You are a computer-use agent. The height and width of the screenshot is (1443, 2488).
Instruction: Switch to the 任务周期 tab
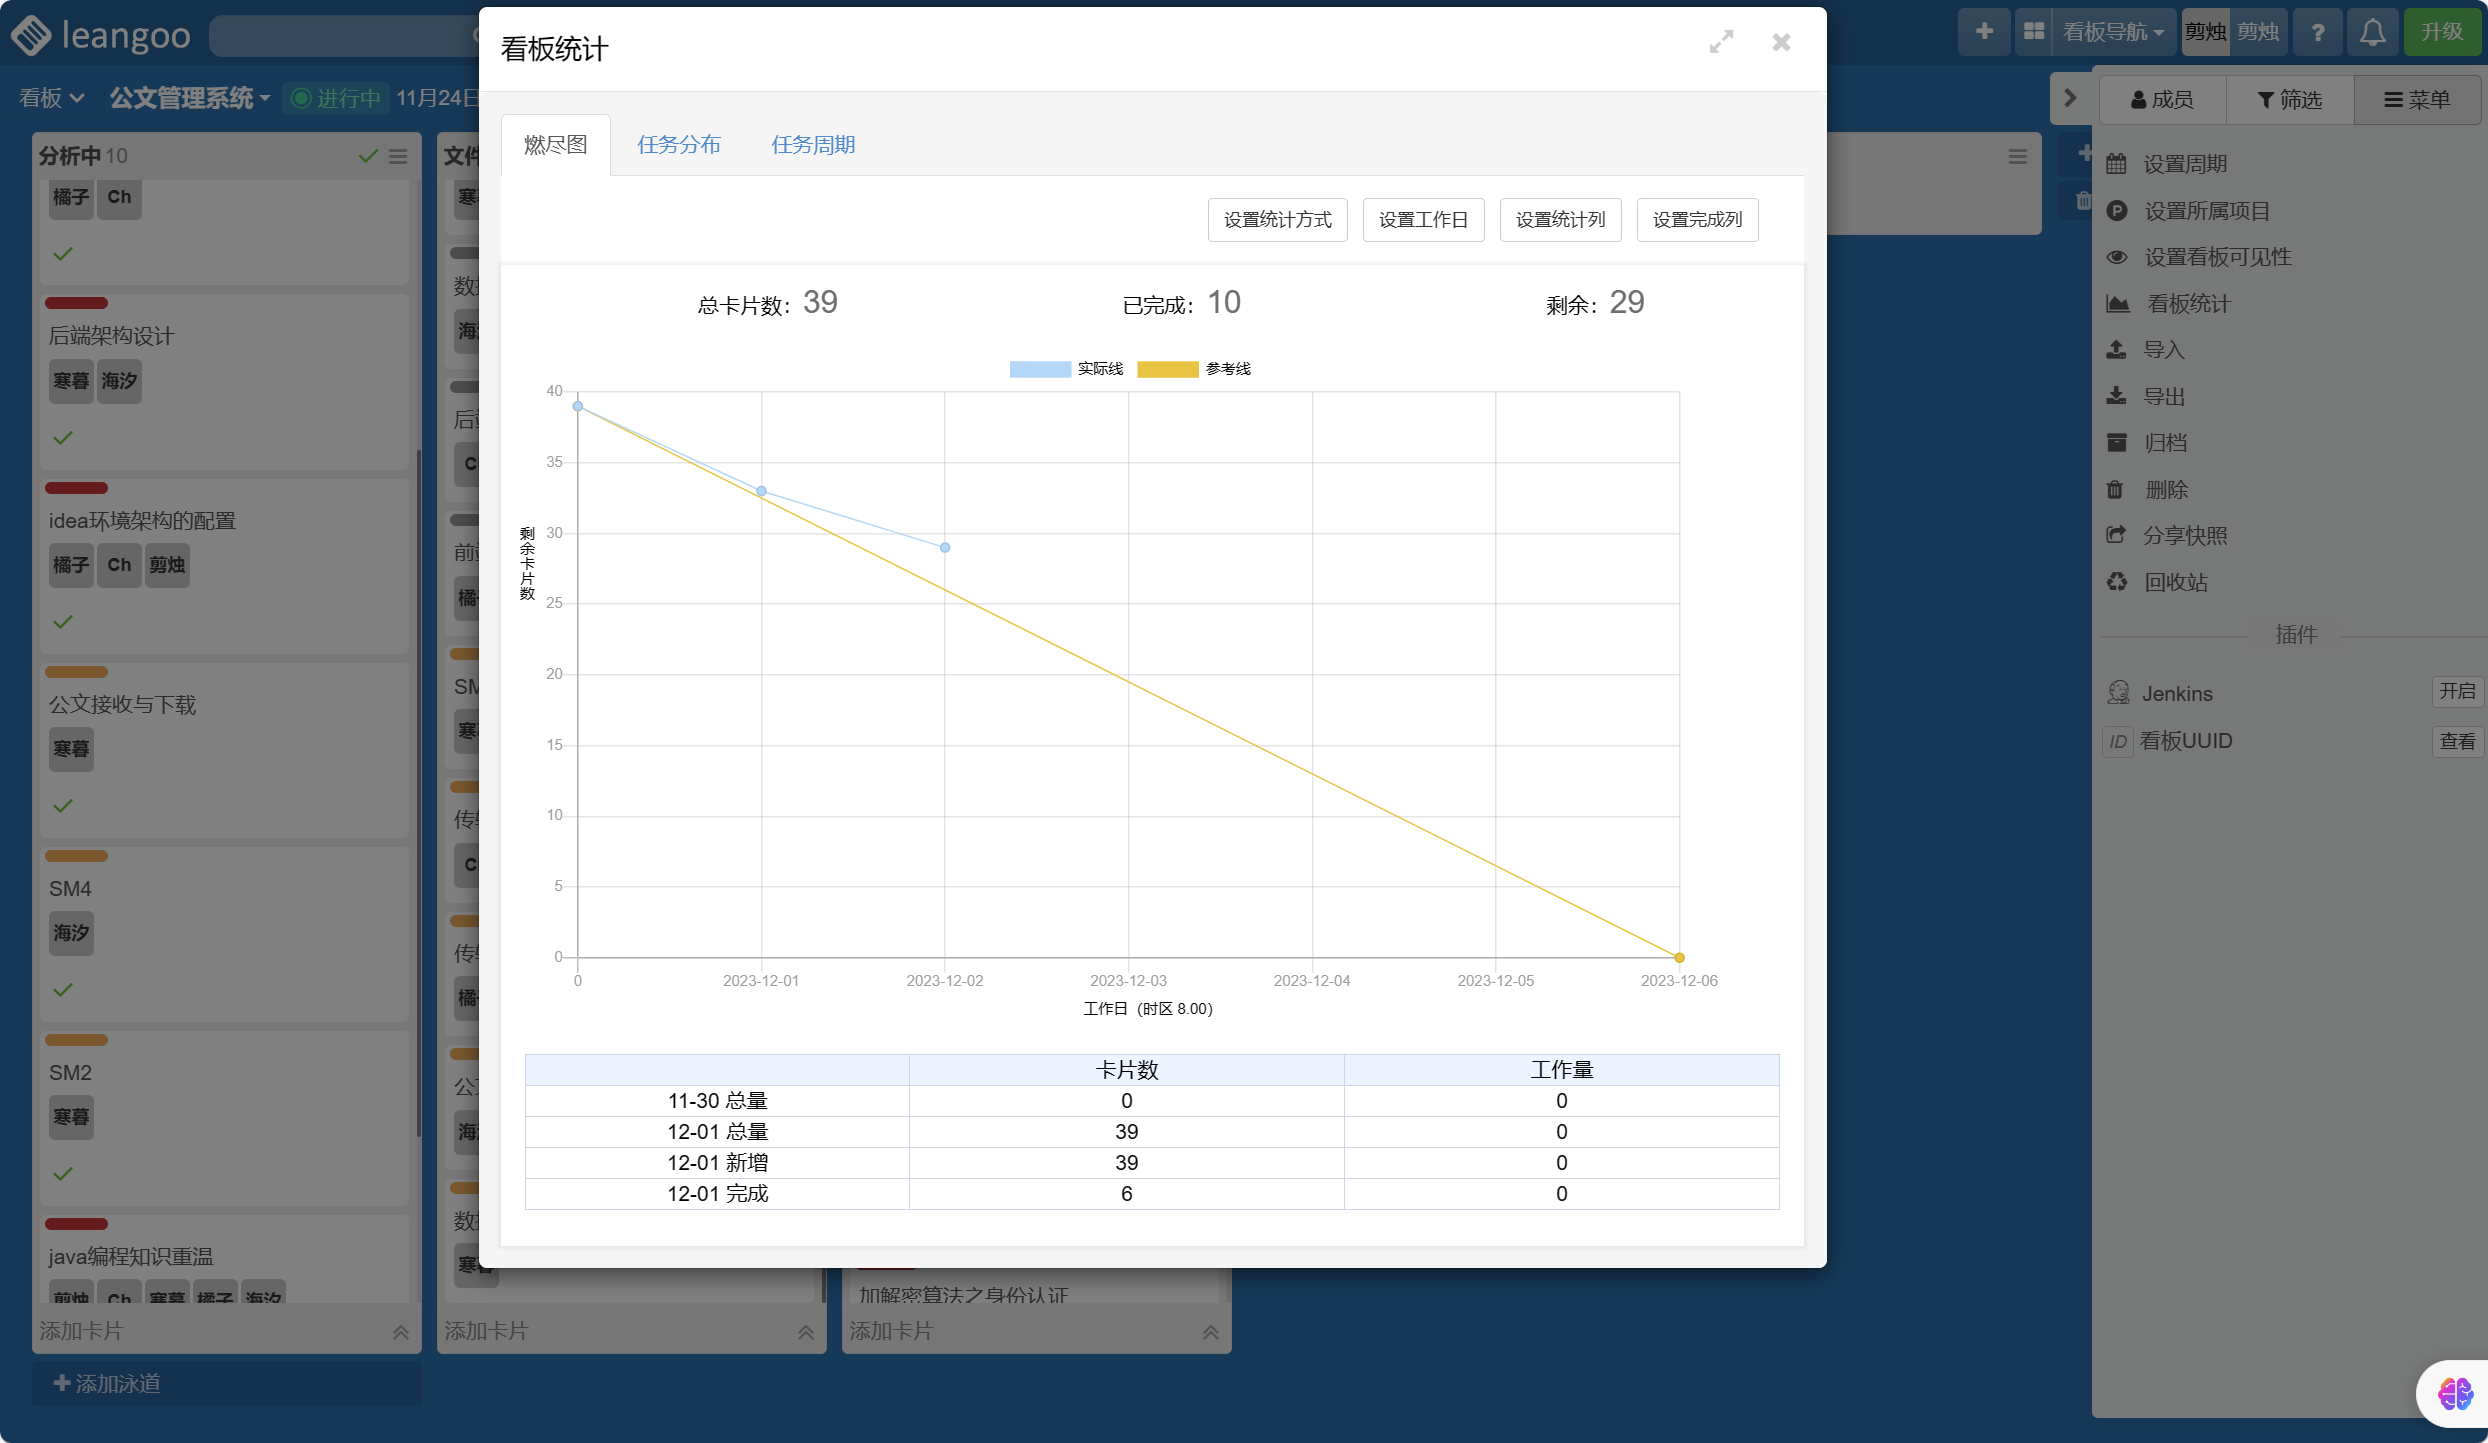(x=813, y=145)
